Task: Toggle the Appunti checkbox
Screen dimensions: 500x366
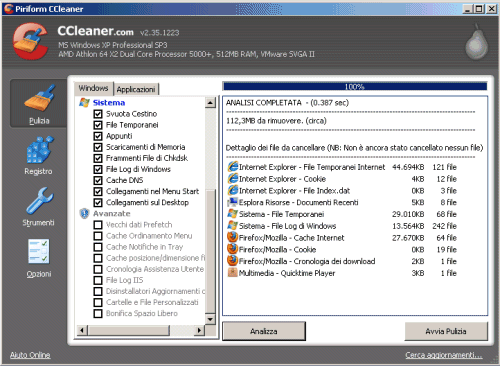Action: 98,136
